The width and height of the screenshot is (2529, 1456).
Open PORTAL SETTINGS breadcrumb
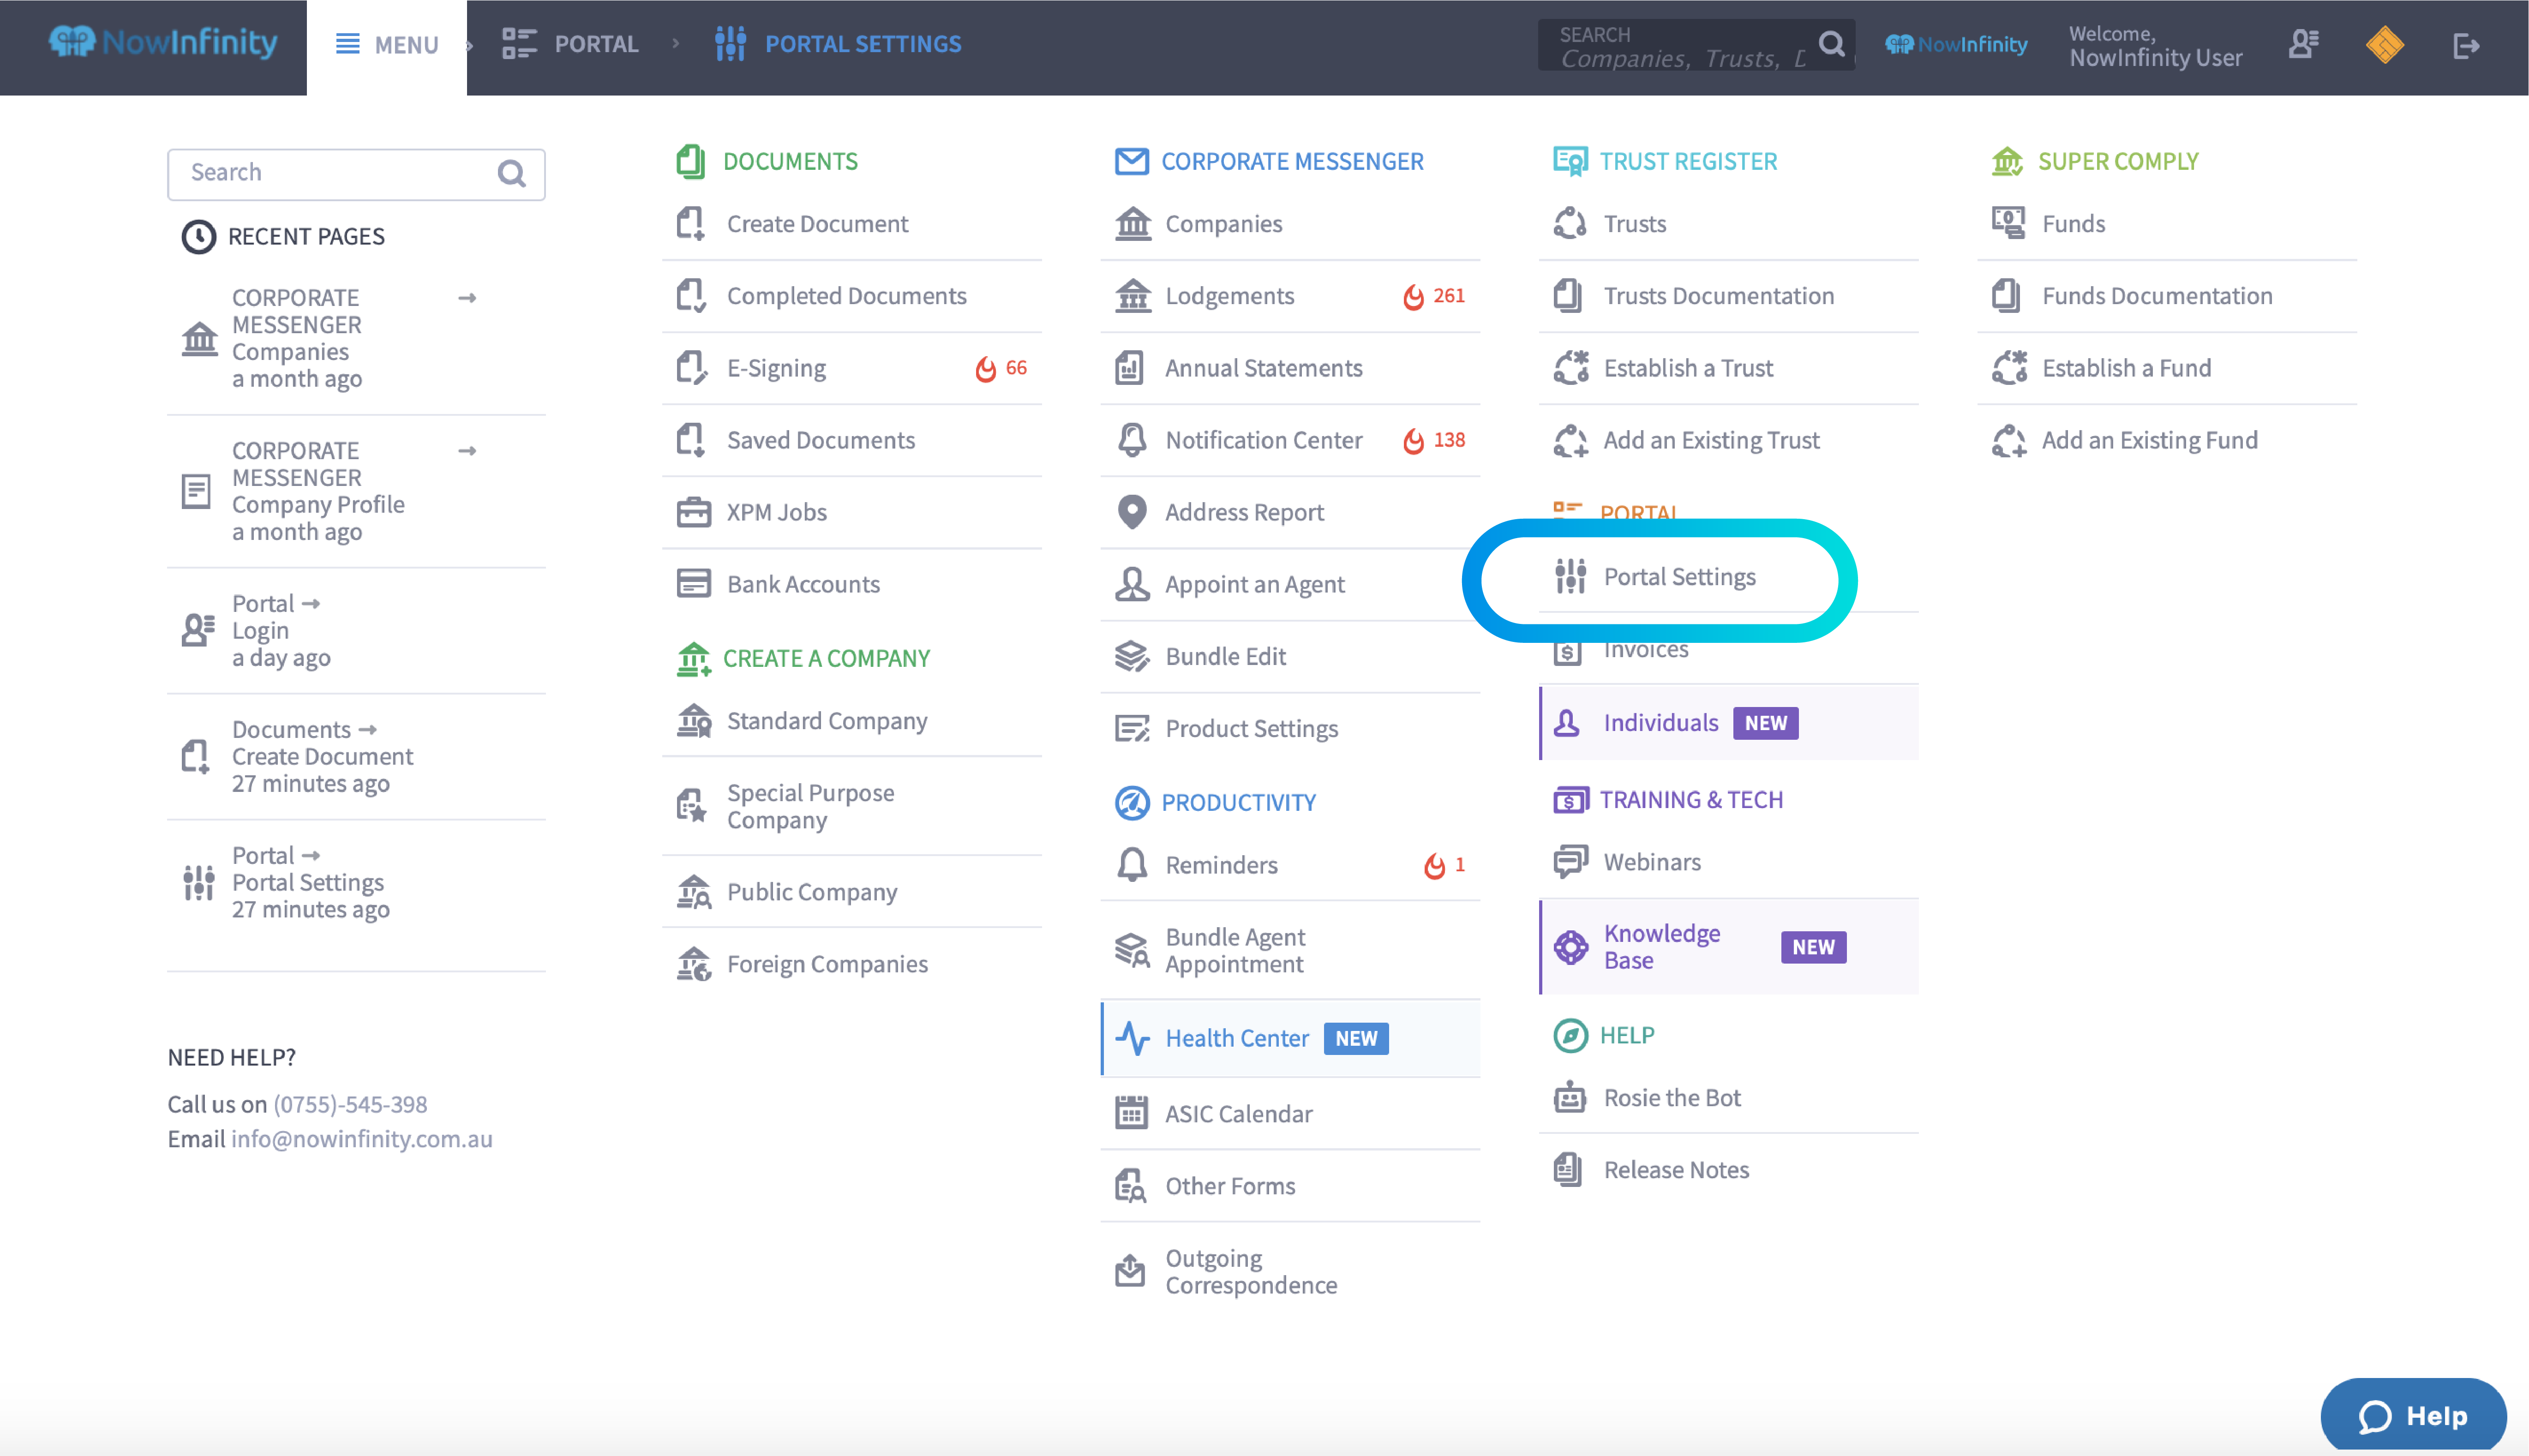point(838,44)
